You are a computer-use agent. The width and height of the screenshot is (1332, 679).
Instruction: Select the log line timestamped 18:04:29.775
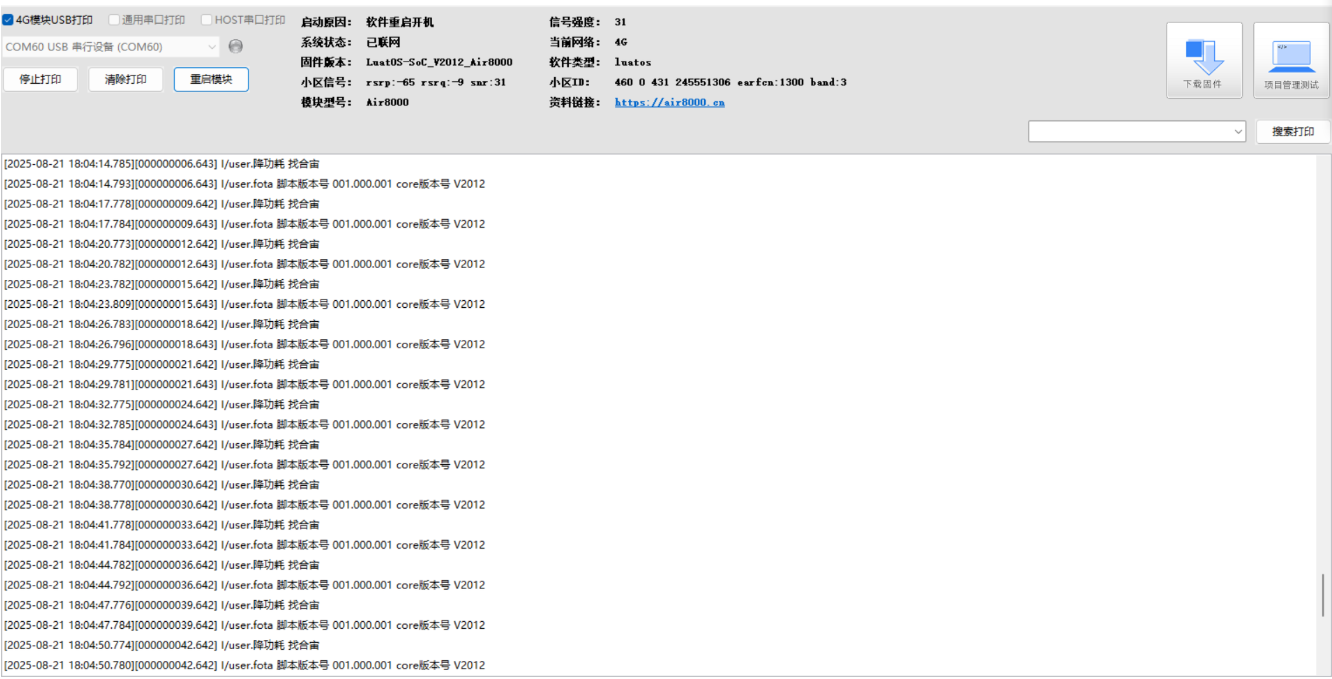pos(162,364)
